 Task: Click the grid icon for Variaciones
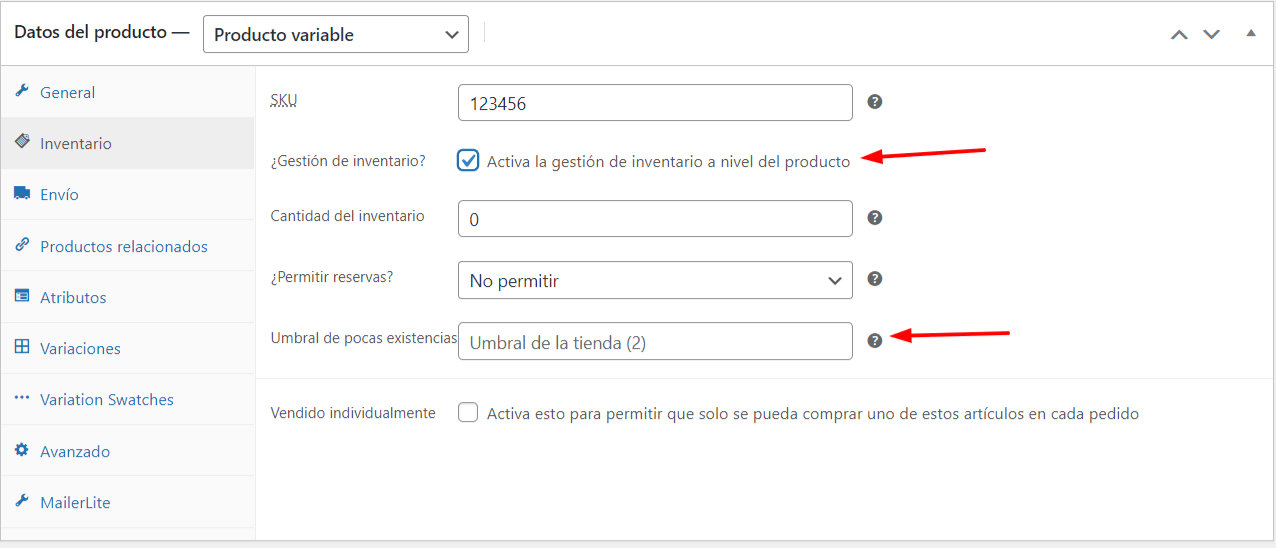click(22, 347)
